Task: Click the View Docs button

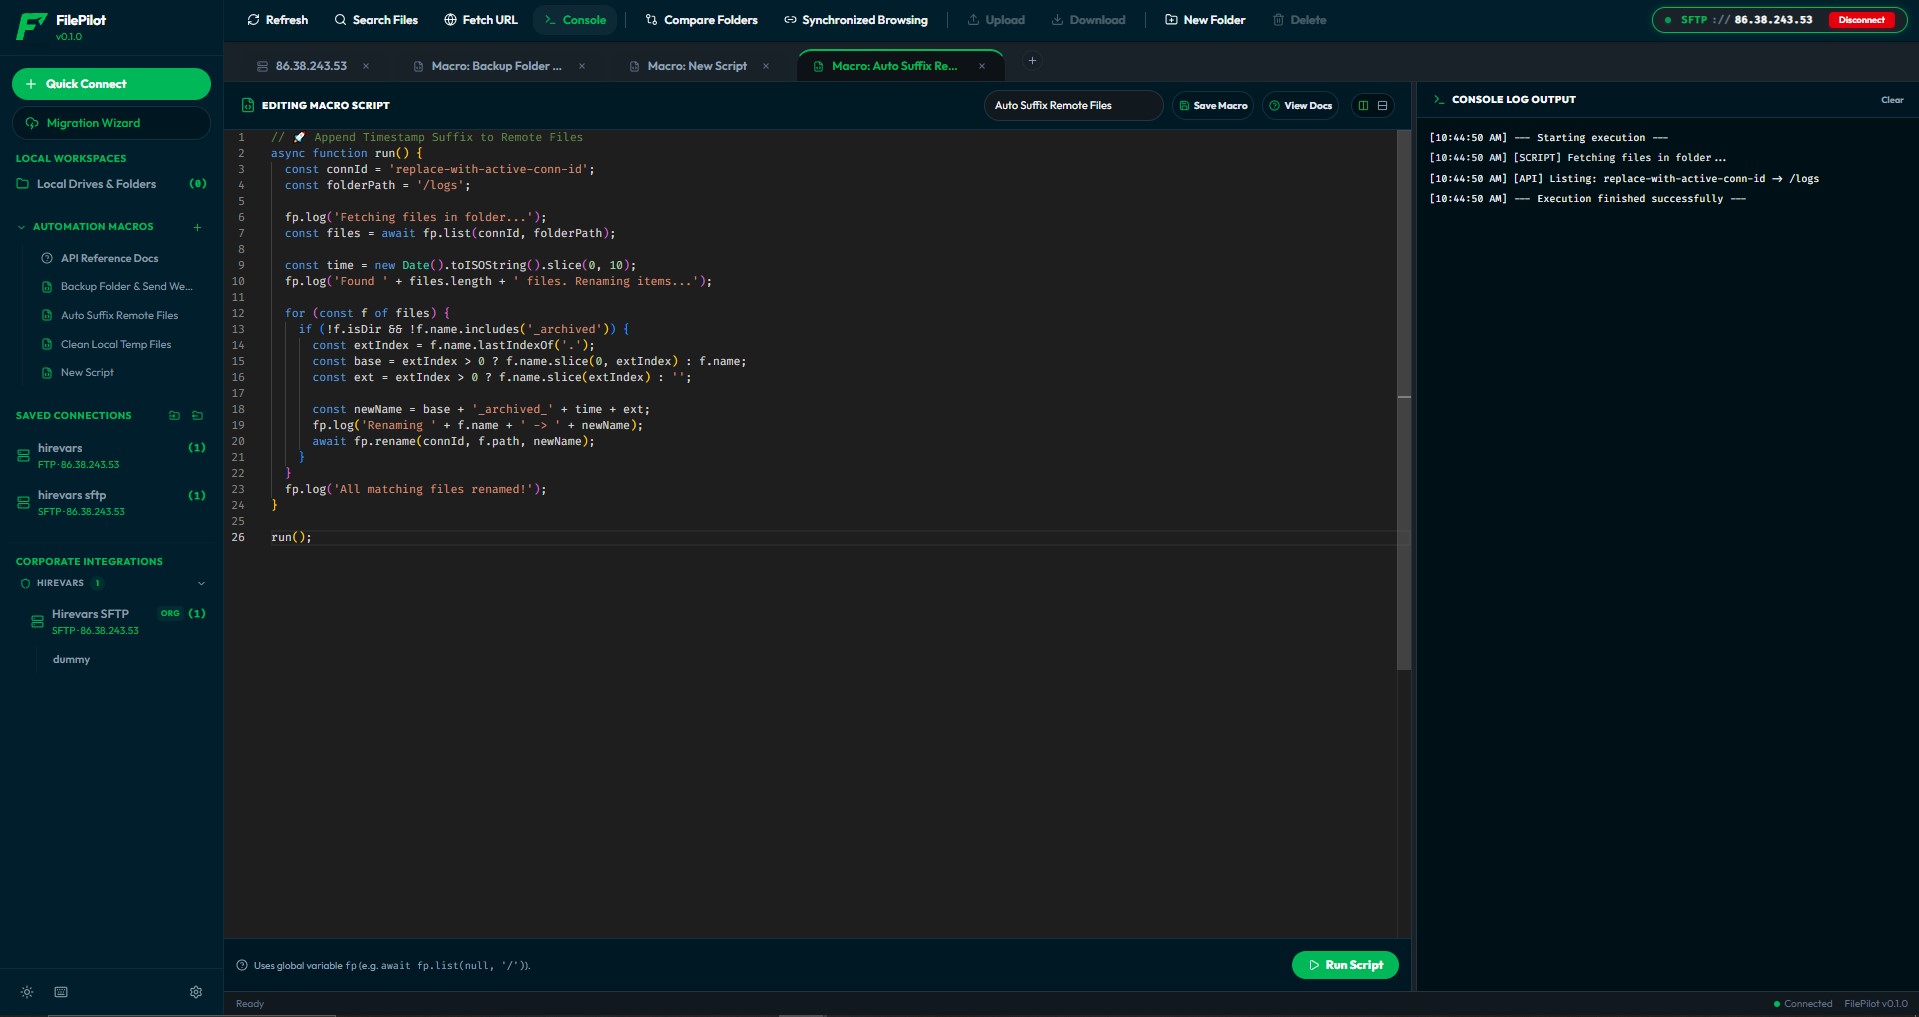Action: 1300,105
